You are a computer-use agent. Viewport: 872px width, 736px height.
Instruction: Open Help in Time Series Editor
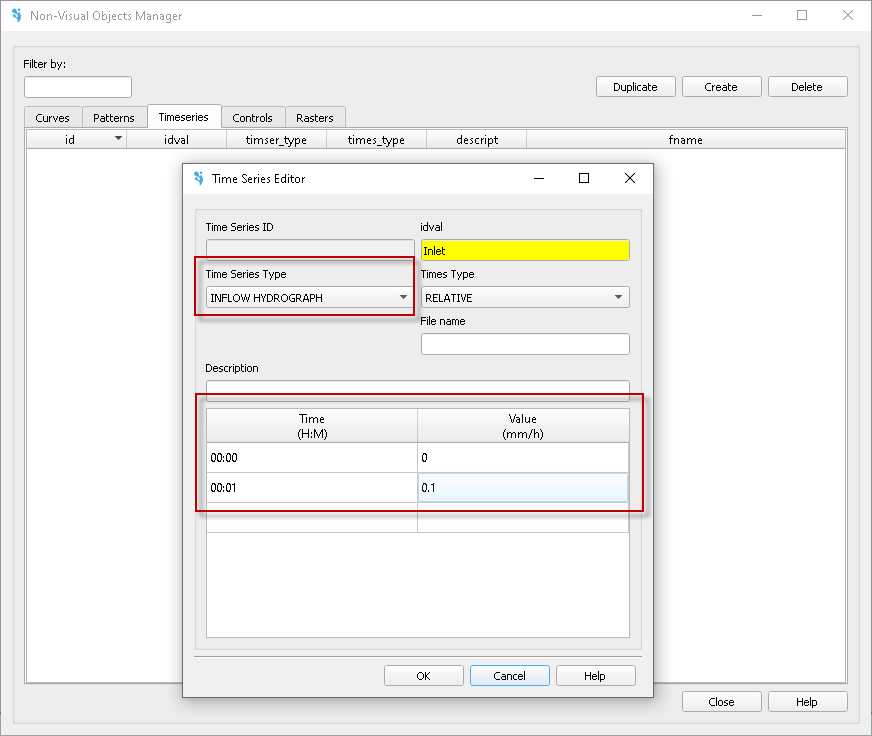click(x=595, y=676)
